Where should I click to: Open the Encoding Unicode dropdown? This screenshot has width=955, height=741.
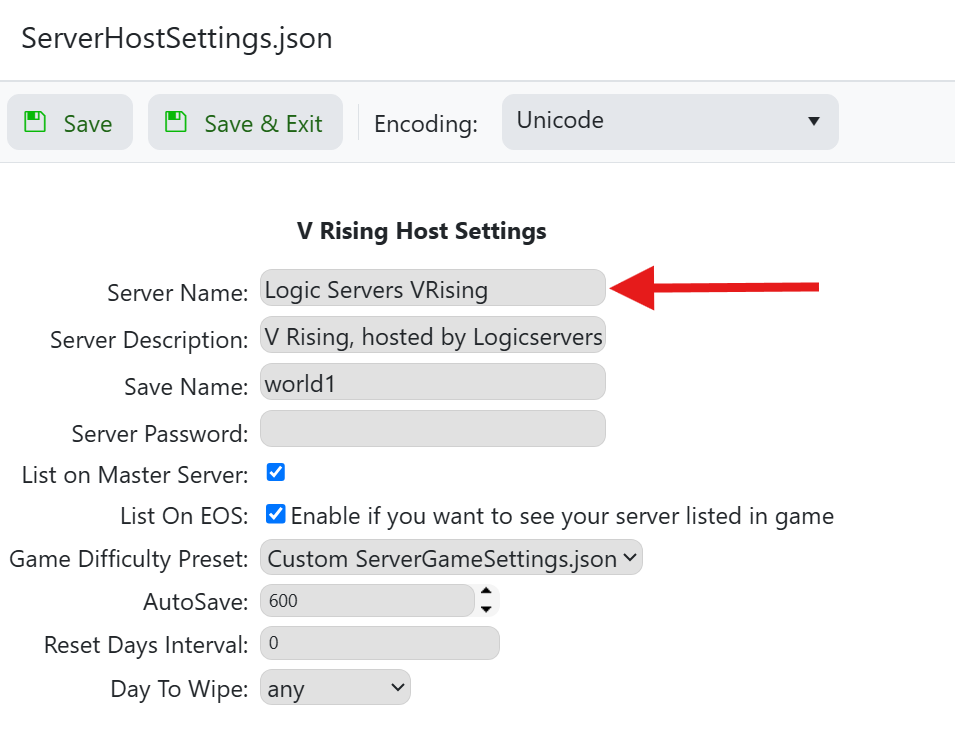(669, 121)
